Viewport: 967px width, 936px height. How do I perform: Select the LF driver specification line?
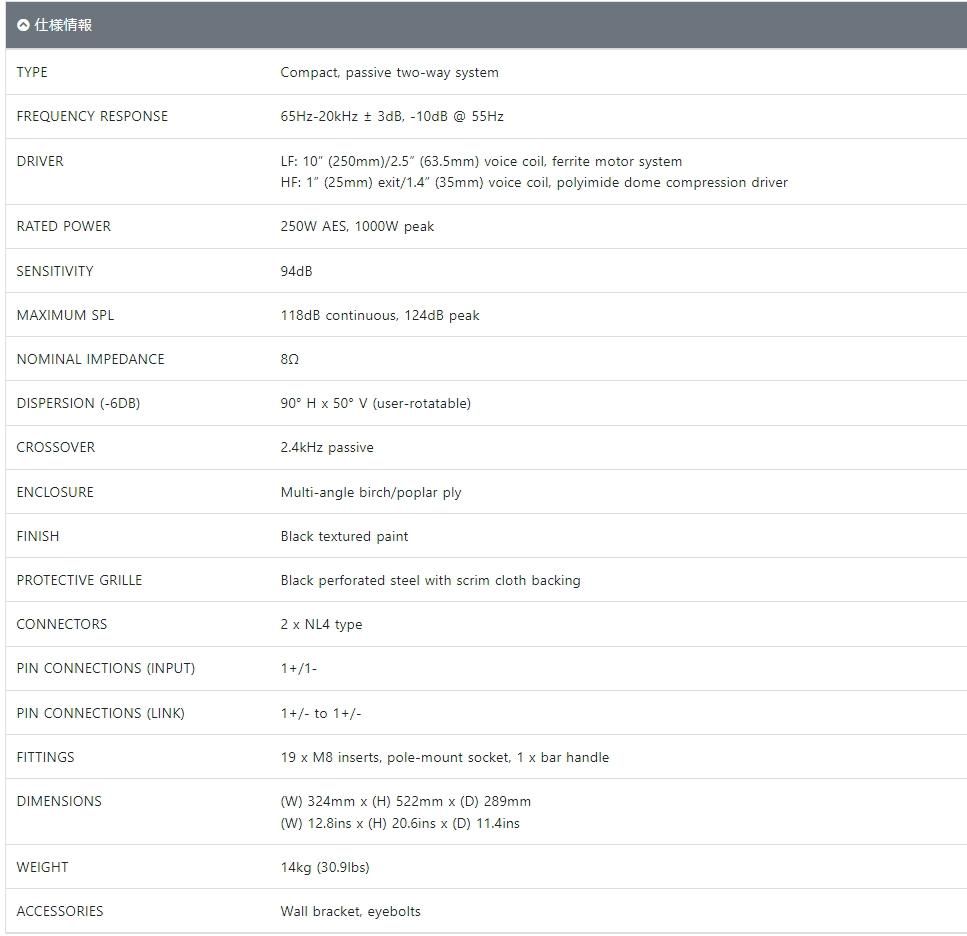(x=481, y=162)
